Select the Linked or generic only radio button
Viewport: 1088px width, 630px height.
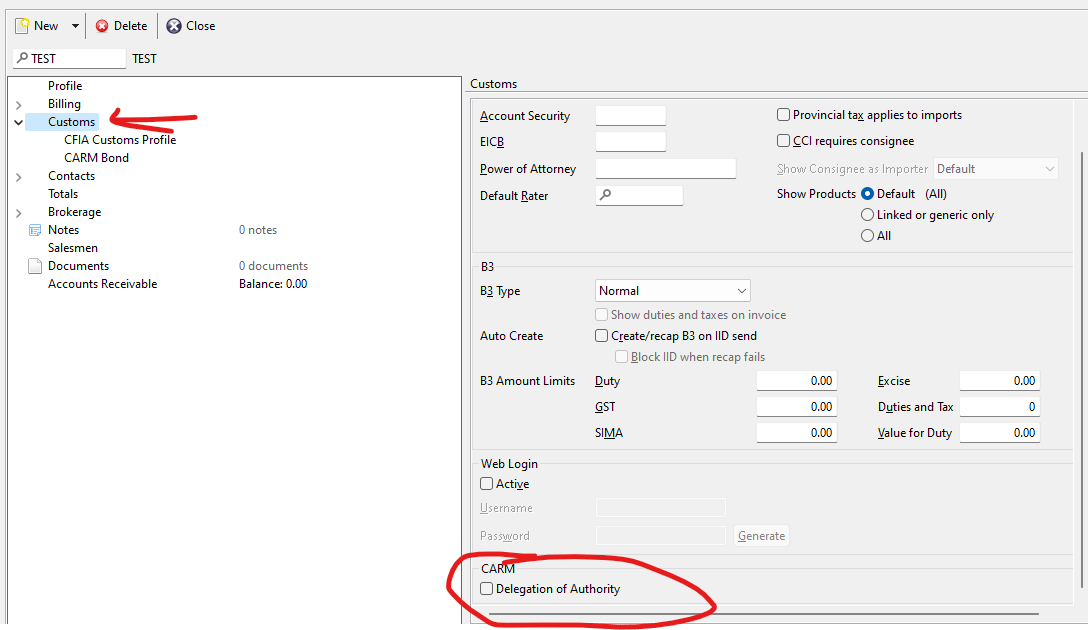tap(868, 214)
